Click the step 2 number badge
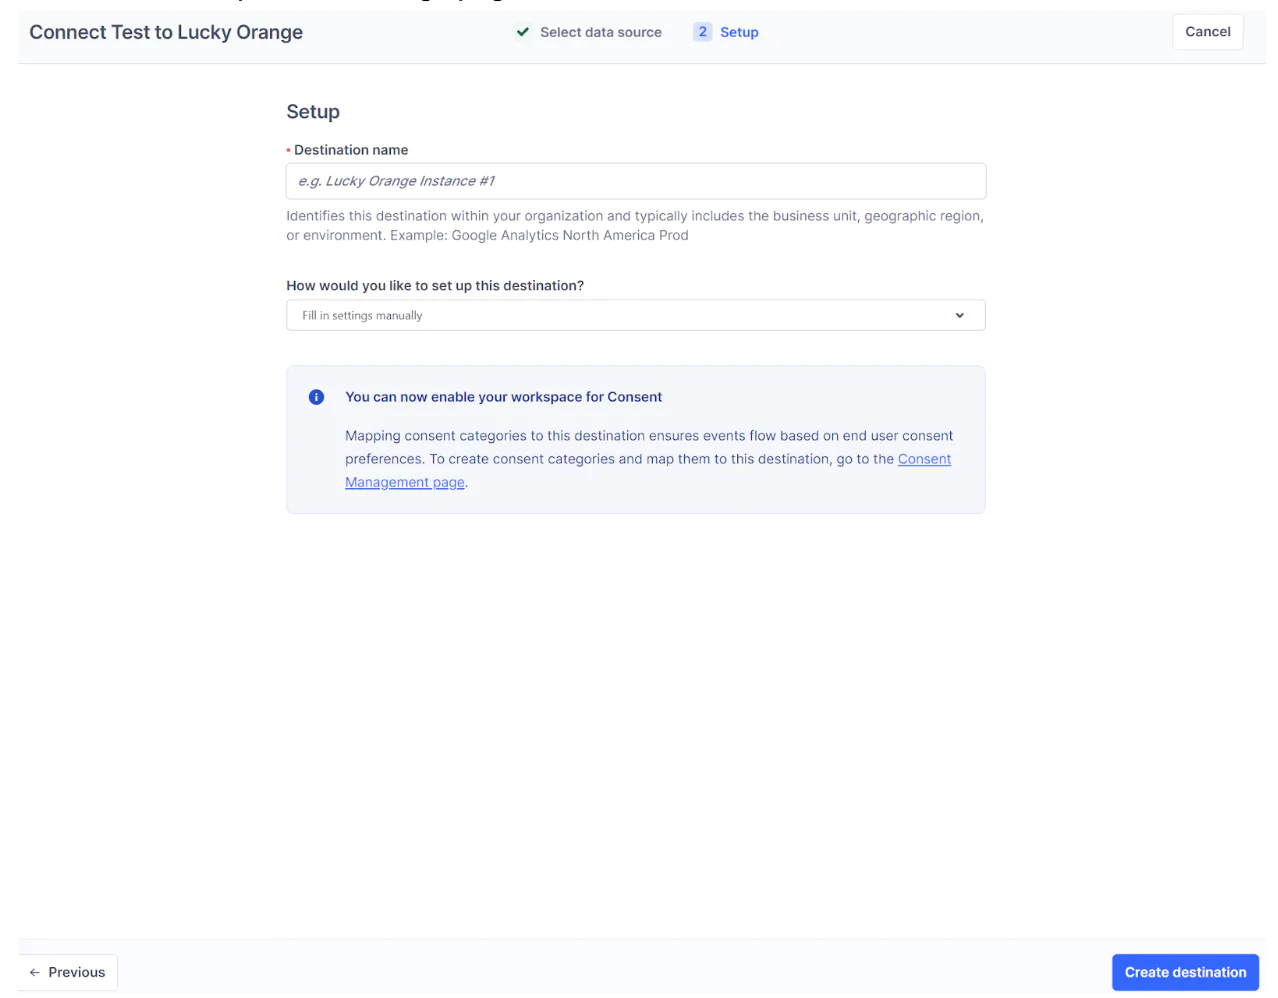Screen dimensions: 1278x998 point(702,32)
